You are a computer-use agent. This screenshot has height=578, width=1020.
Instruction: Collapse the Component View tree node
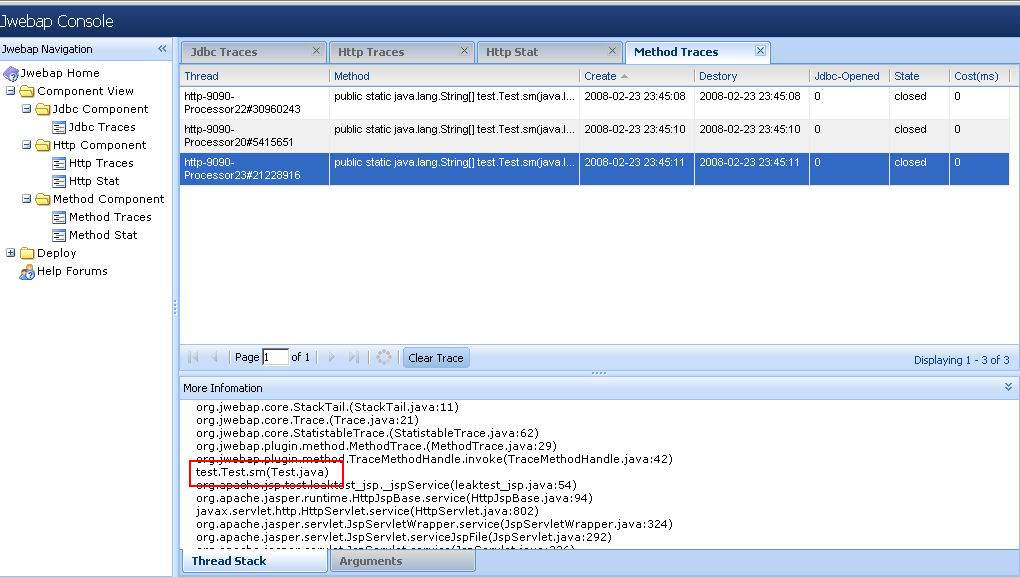pos(10,91)
